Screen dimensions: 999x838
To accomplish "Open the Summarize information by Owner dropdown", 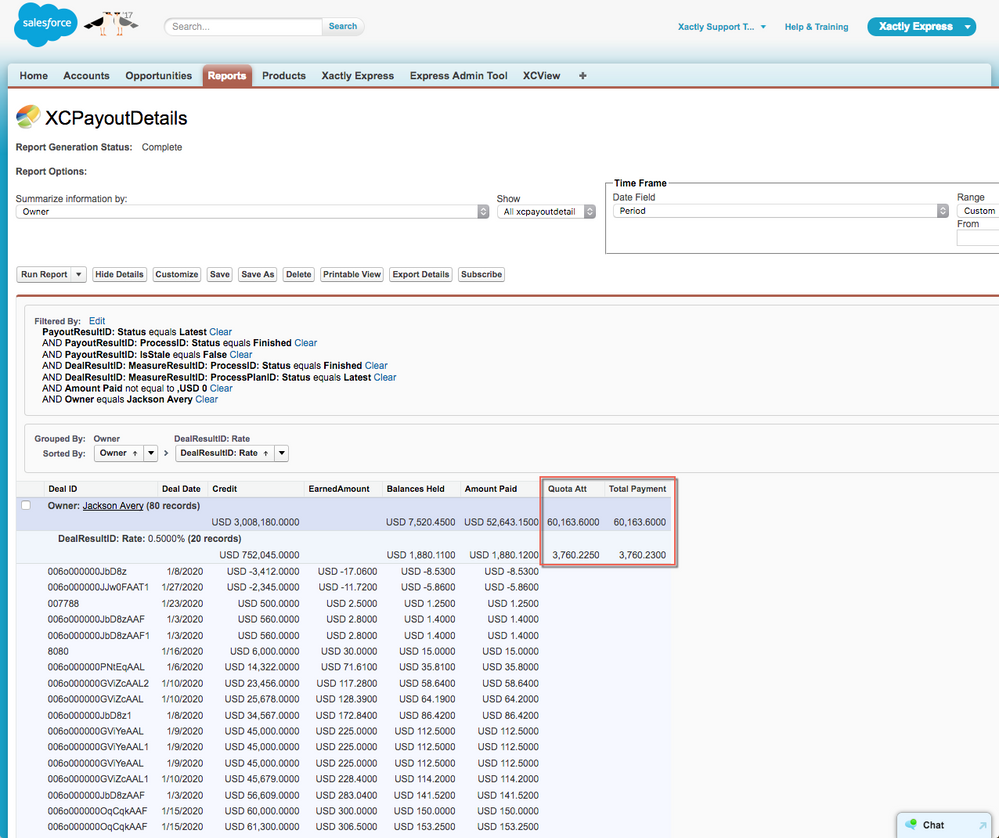I will [252, 212].
